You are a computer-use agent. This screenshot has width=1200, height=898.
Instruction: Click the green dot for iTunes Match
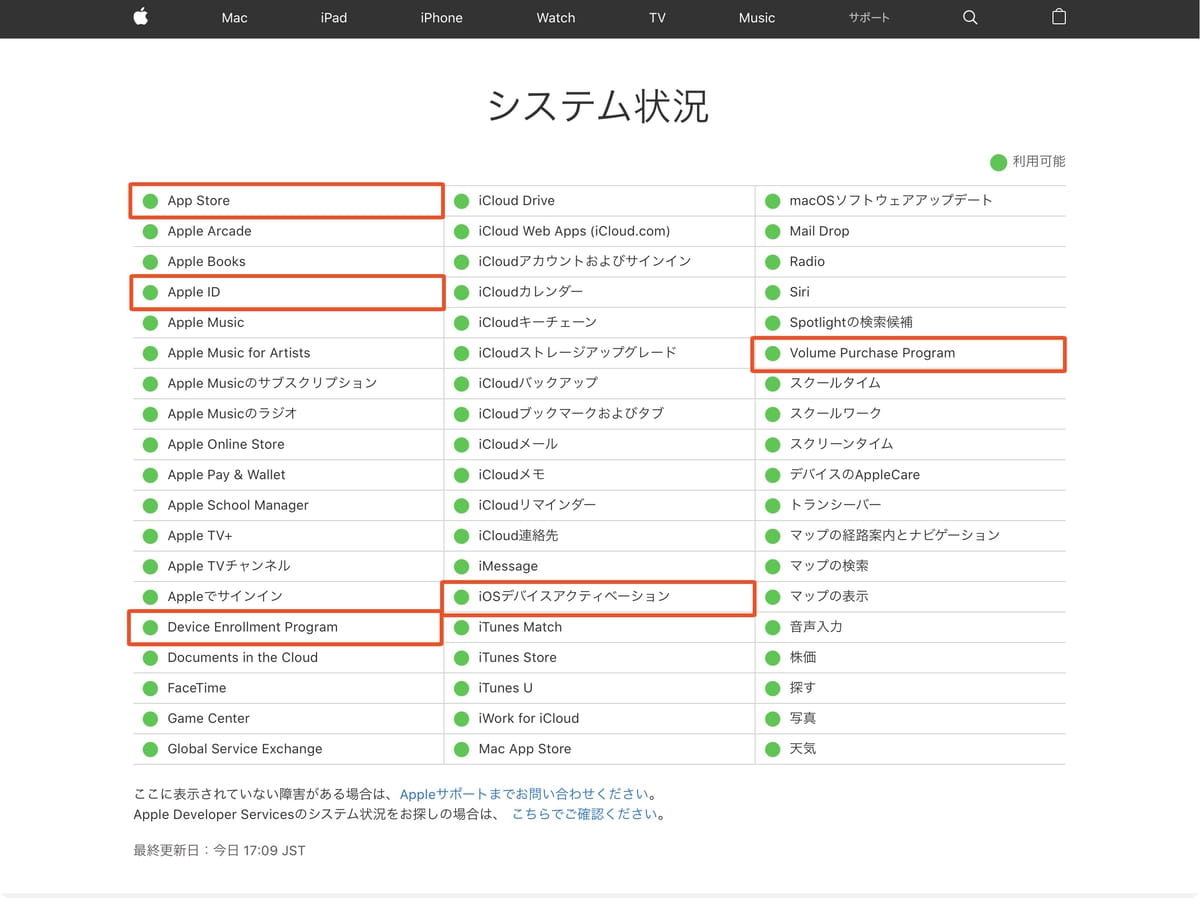(461, 627)
